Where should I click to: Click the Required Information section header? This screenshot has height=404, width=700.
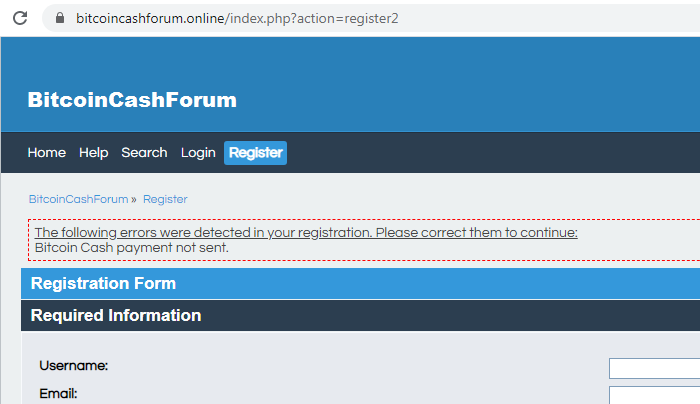pyautogui.click(x=360, y=316)
